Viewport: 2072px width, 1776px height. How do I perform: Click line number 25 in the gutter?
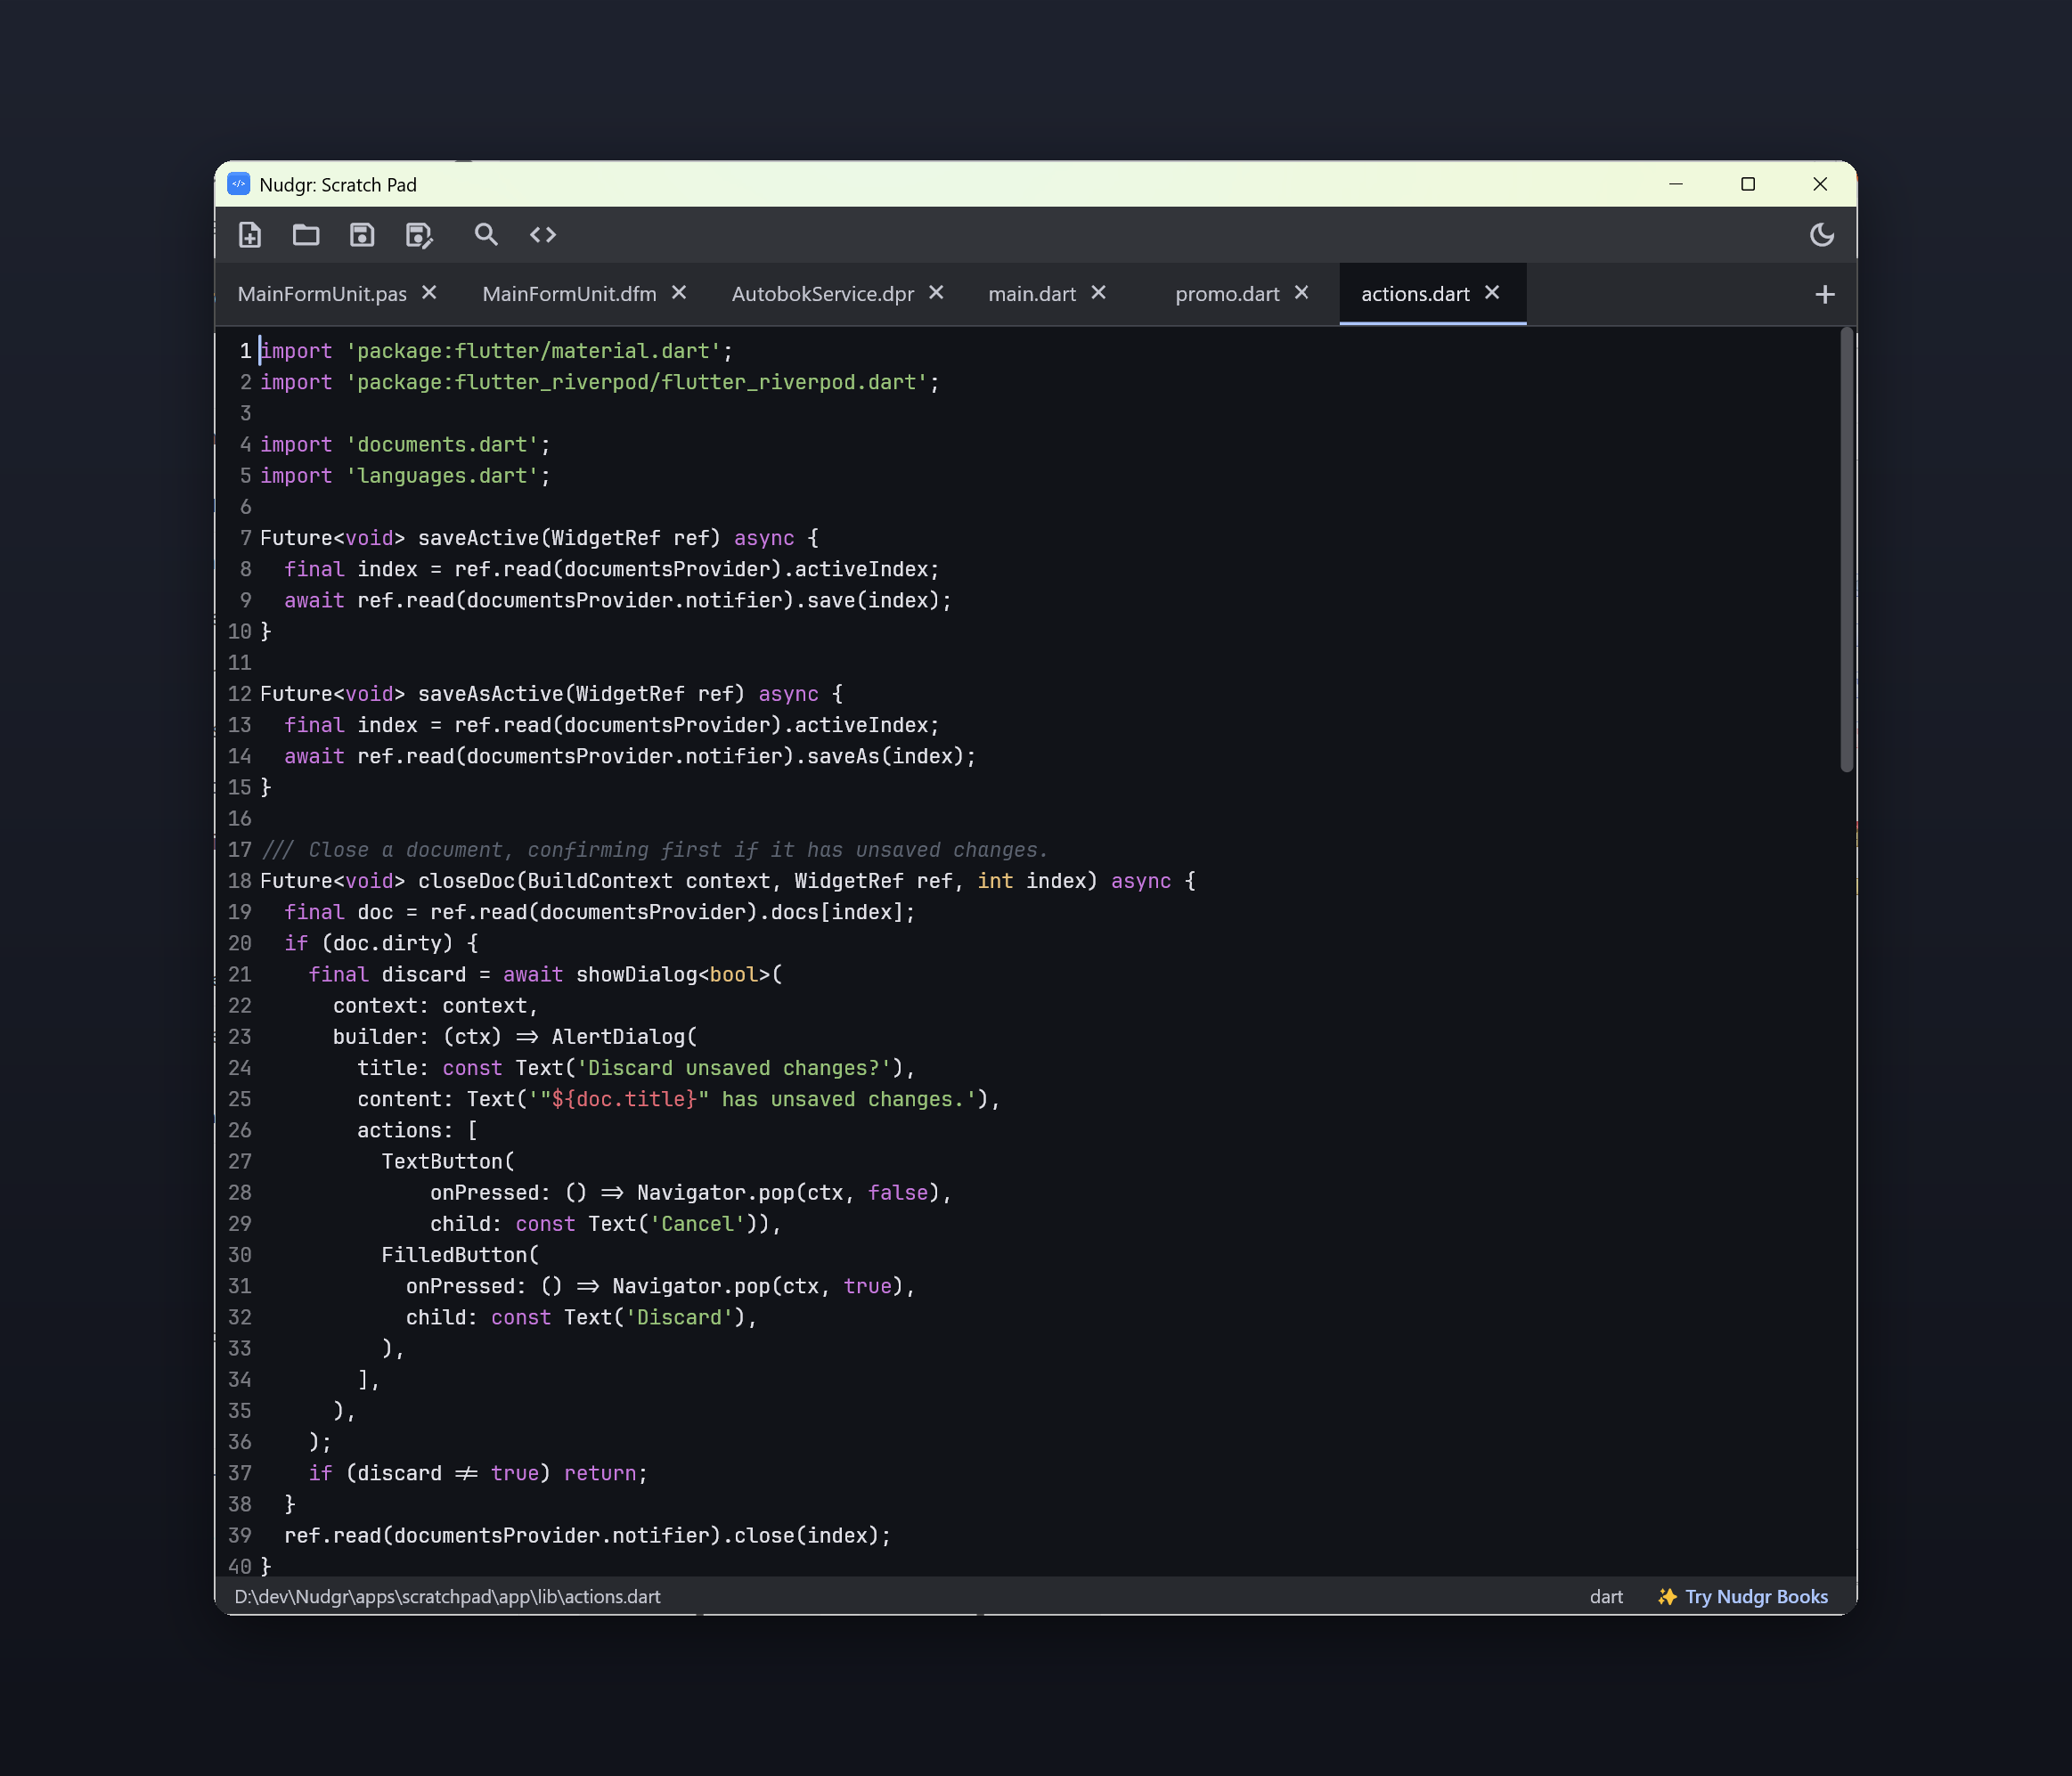tap(240, 1099)
